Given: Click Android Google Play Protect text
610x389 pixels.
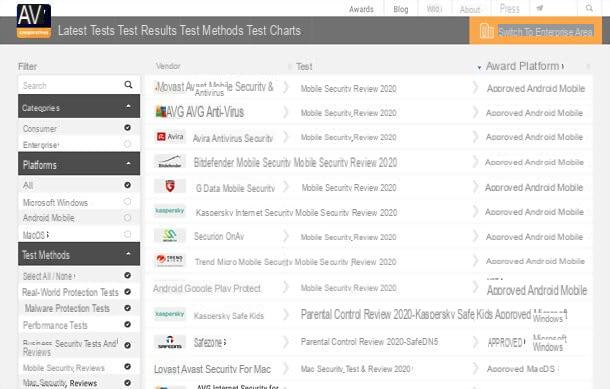Looking at the screenshot, I should coord(207,288).
